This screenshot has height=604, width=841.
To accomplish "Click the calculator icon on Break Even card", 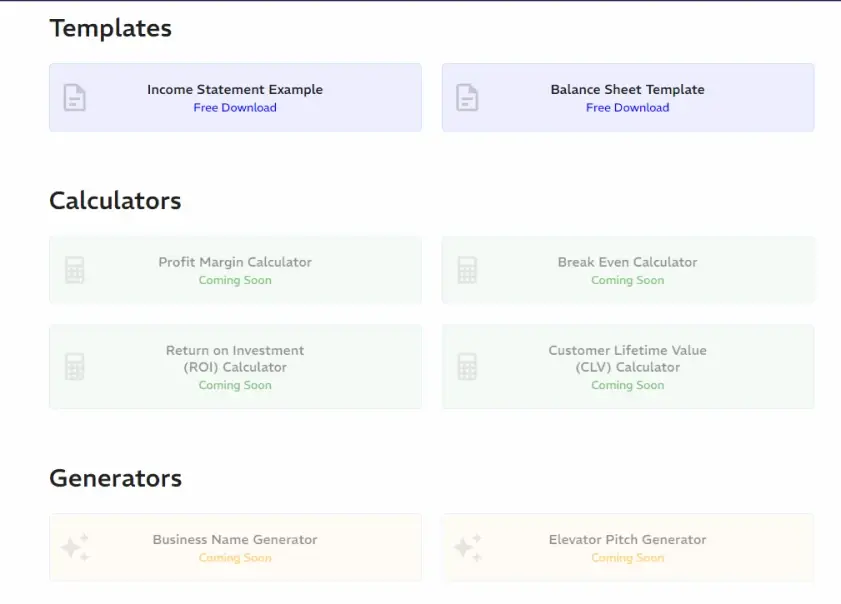I will tap(467, 270).
